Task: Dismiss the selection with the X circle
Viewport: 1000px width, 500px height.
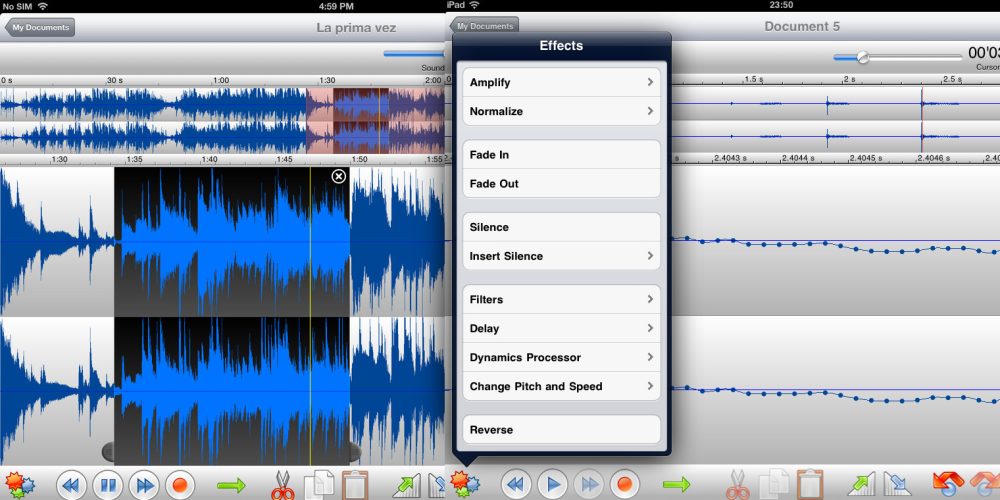Action: click(x=338, y=177)
